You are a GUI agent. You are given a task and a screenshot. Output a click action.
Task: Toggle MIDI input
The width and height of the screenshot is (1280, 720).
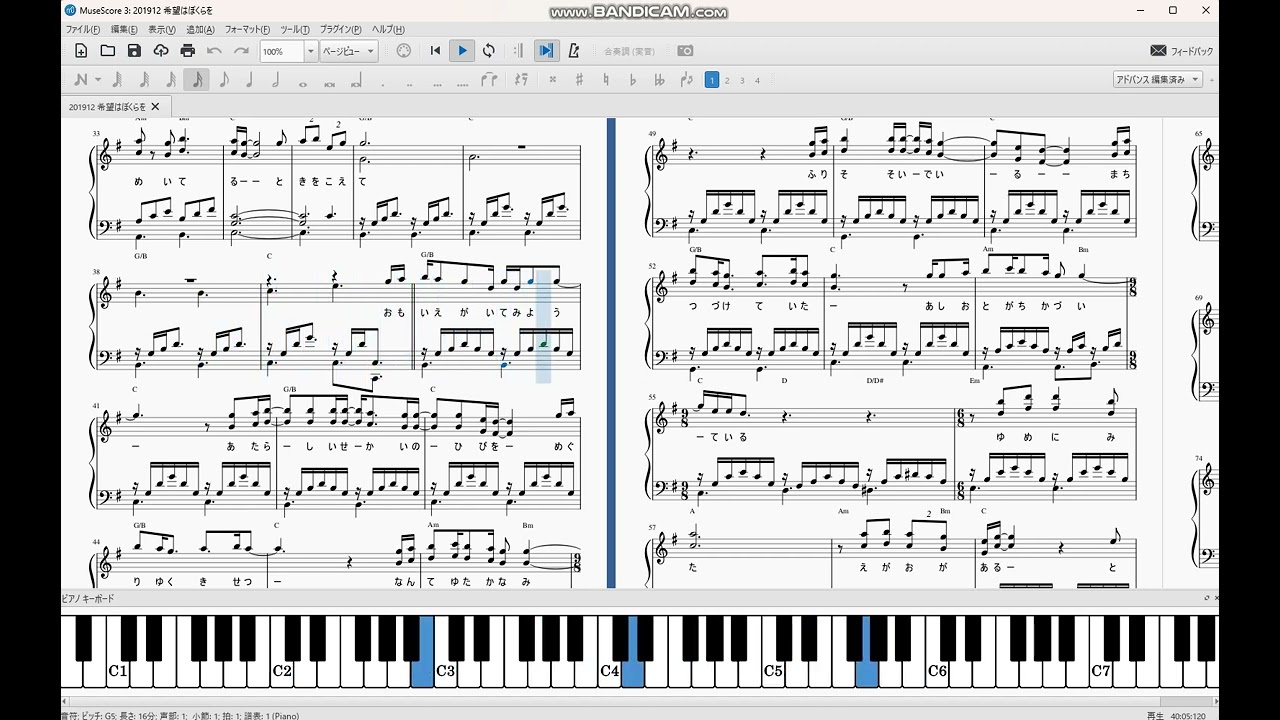[404, 51]
